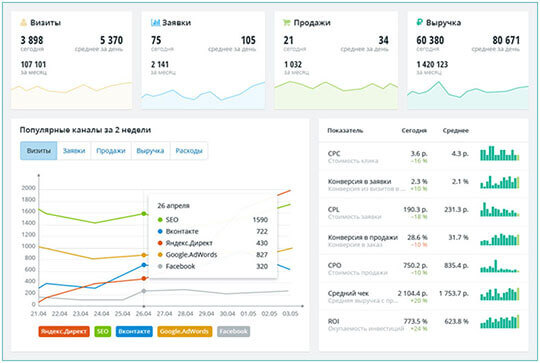Click the Facebook data point at 26.04

coord(144,291)
